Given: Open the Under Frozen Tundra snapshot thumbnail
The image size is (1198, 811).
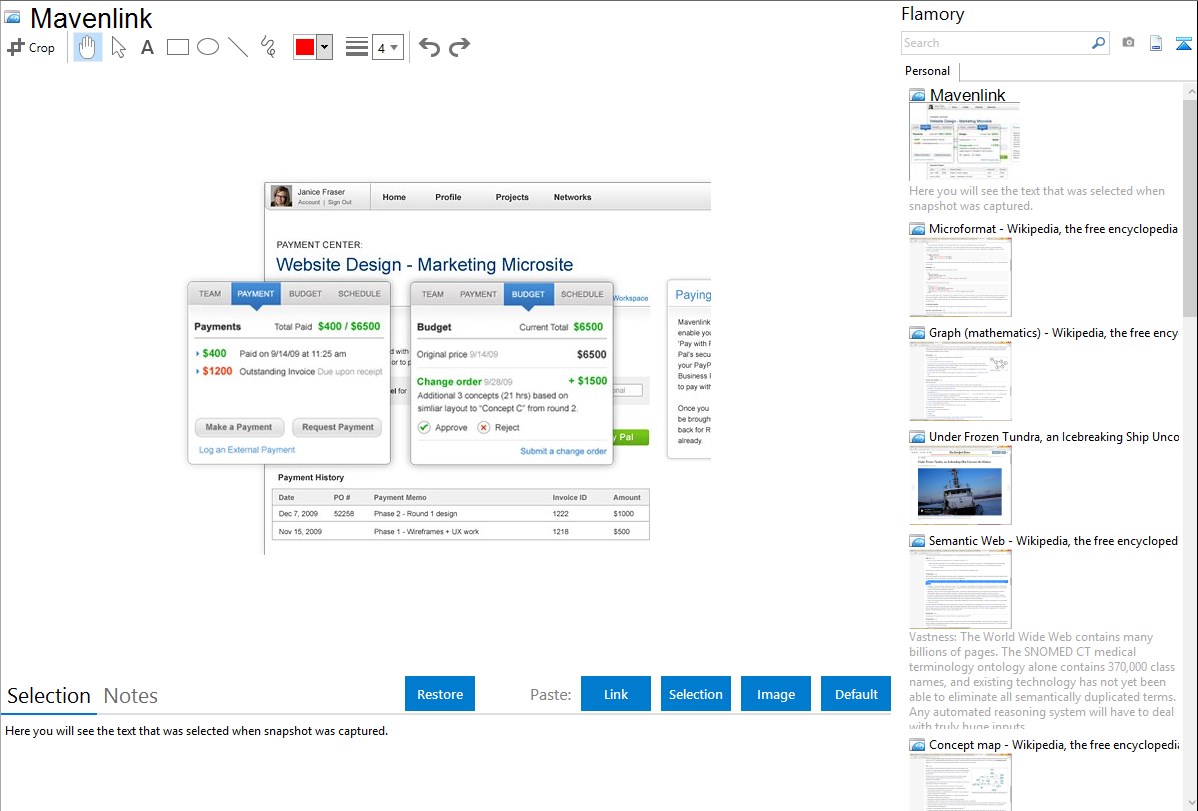Looking at the screenshot, I should pyautogui.click(x=960, y=485).
